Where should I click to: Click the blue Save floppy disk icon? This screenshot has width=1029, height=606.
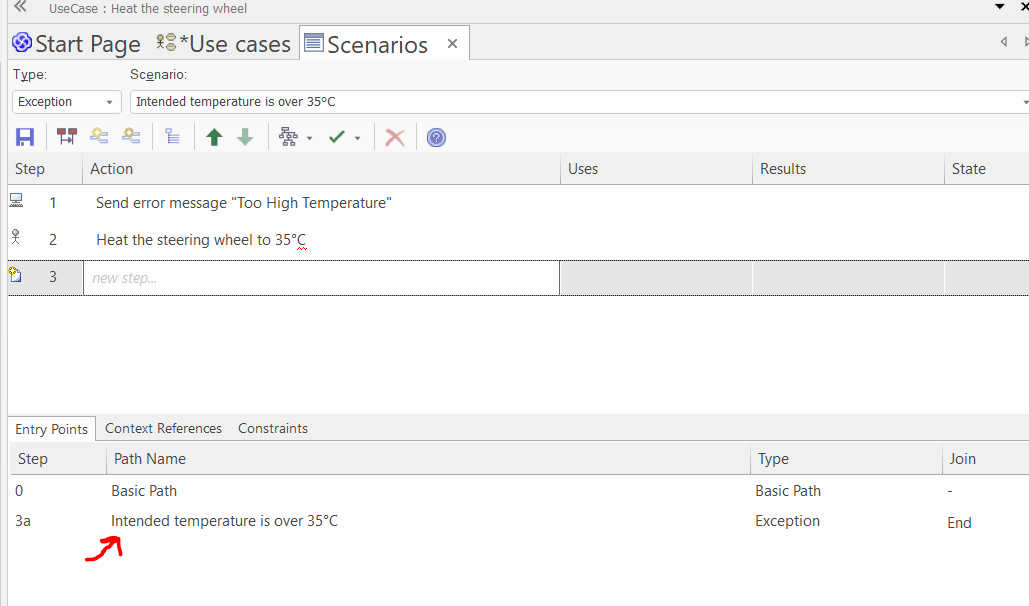25,137
